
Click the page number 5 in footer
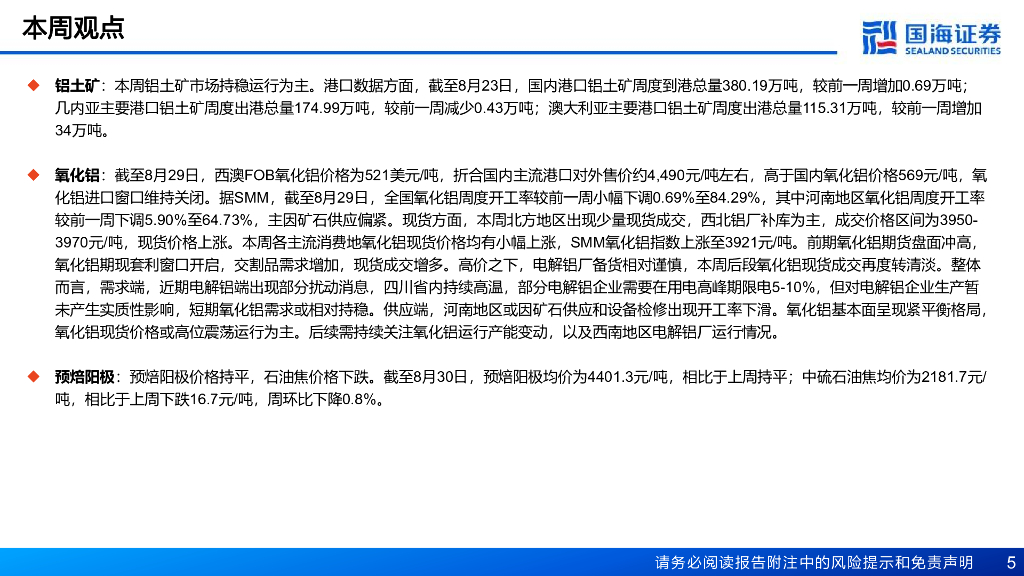point(1011,562)
